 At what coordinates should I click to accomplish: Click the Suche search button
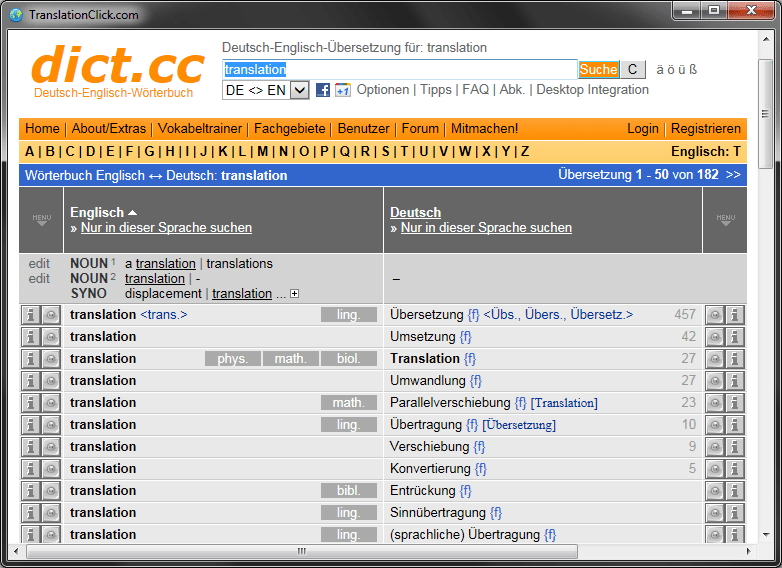click(598, 69)
